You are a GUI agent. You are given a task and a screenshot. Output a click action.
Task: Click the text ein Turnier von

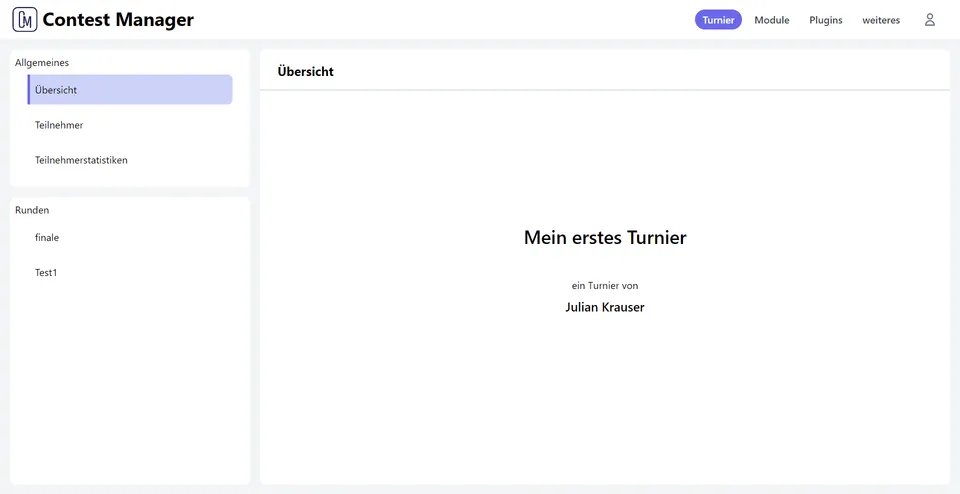(x=605, y=285)
